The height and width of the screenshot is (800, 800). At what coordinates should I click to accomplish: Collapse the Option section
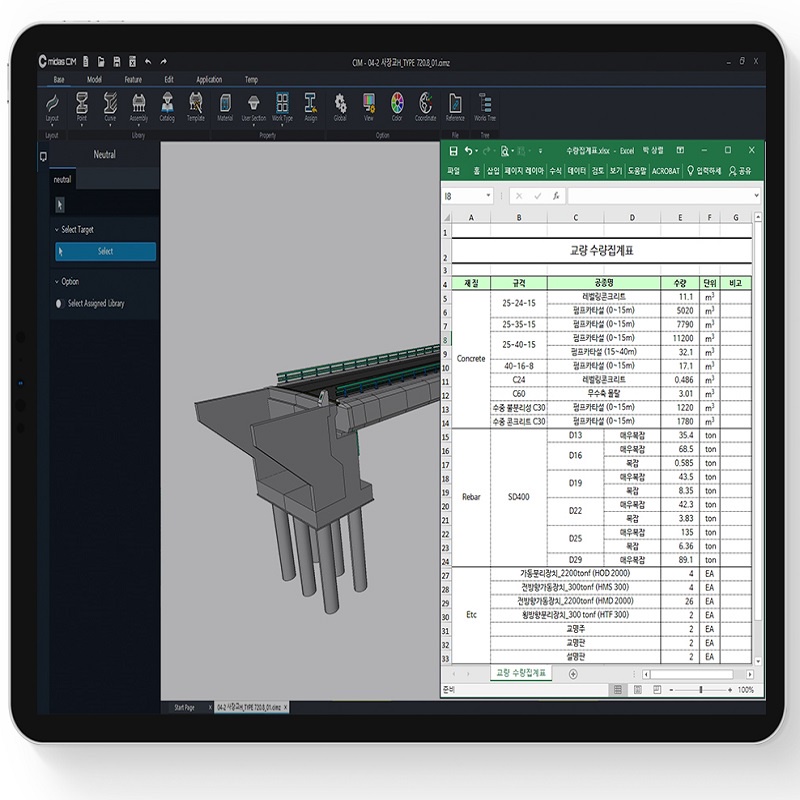(57, 282)
